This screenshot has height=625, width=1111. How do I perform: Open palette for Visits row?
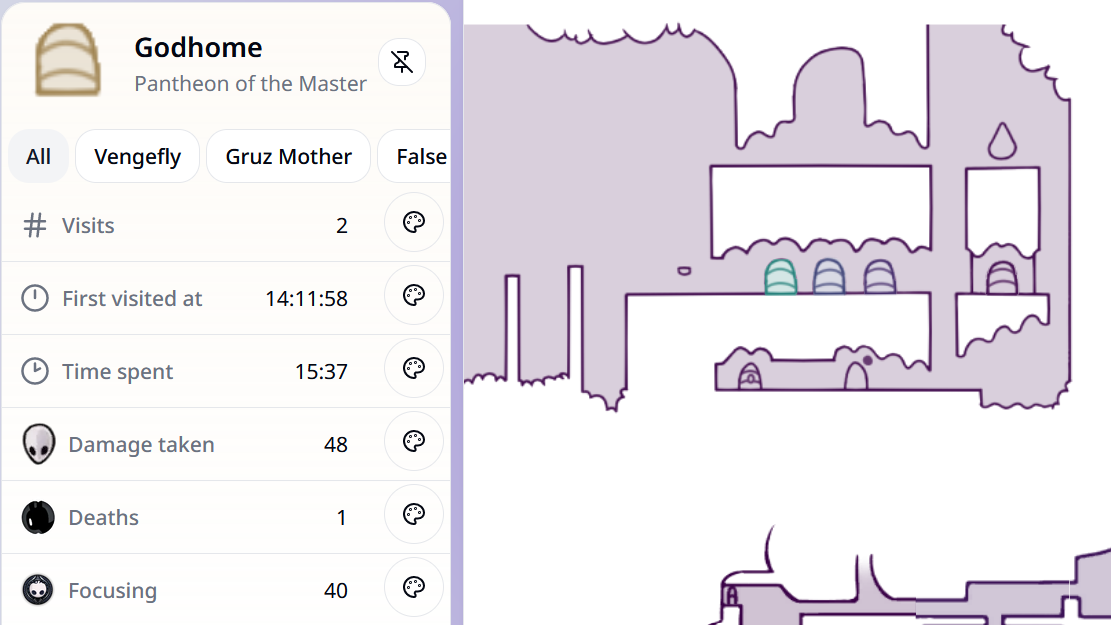(x=414, y=223)
